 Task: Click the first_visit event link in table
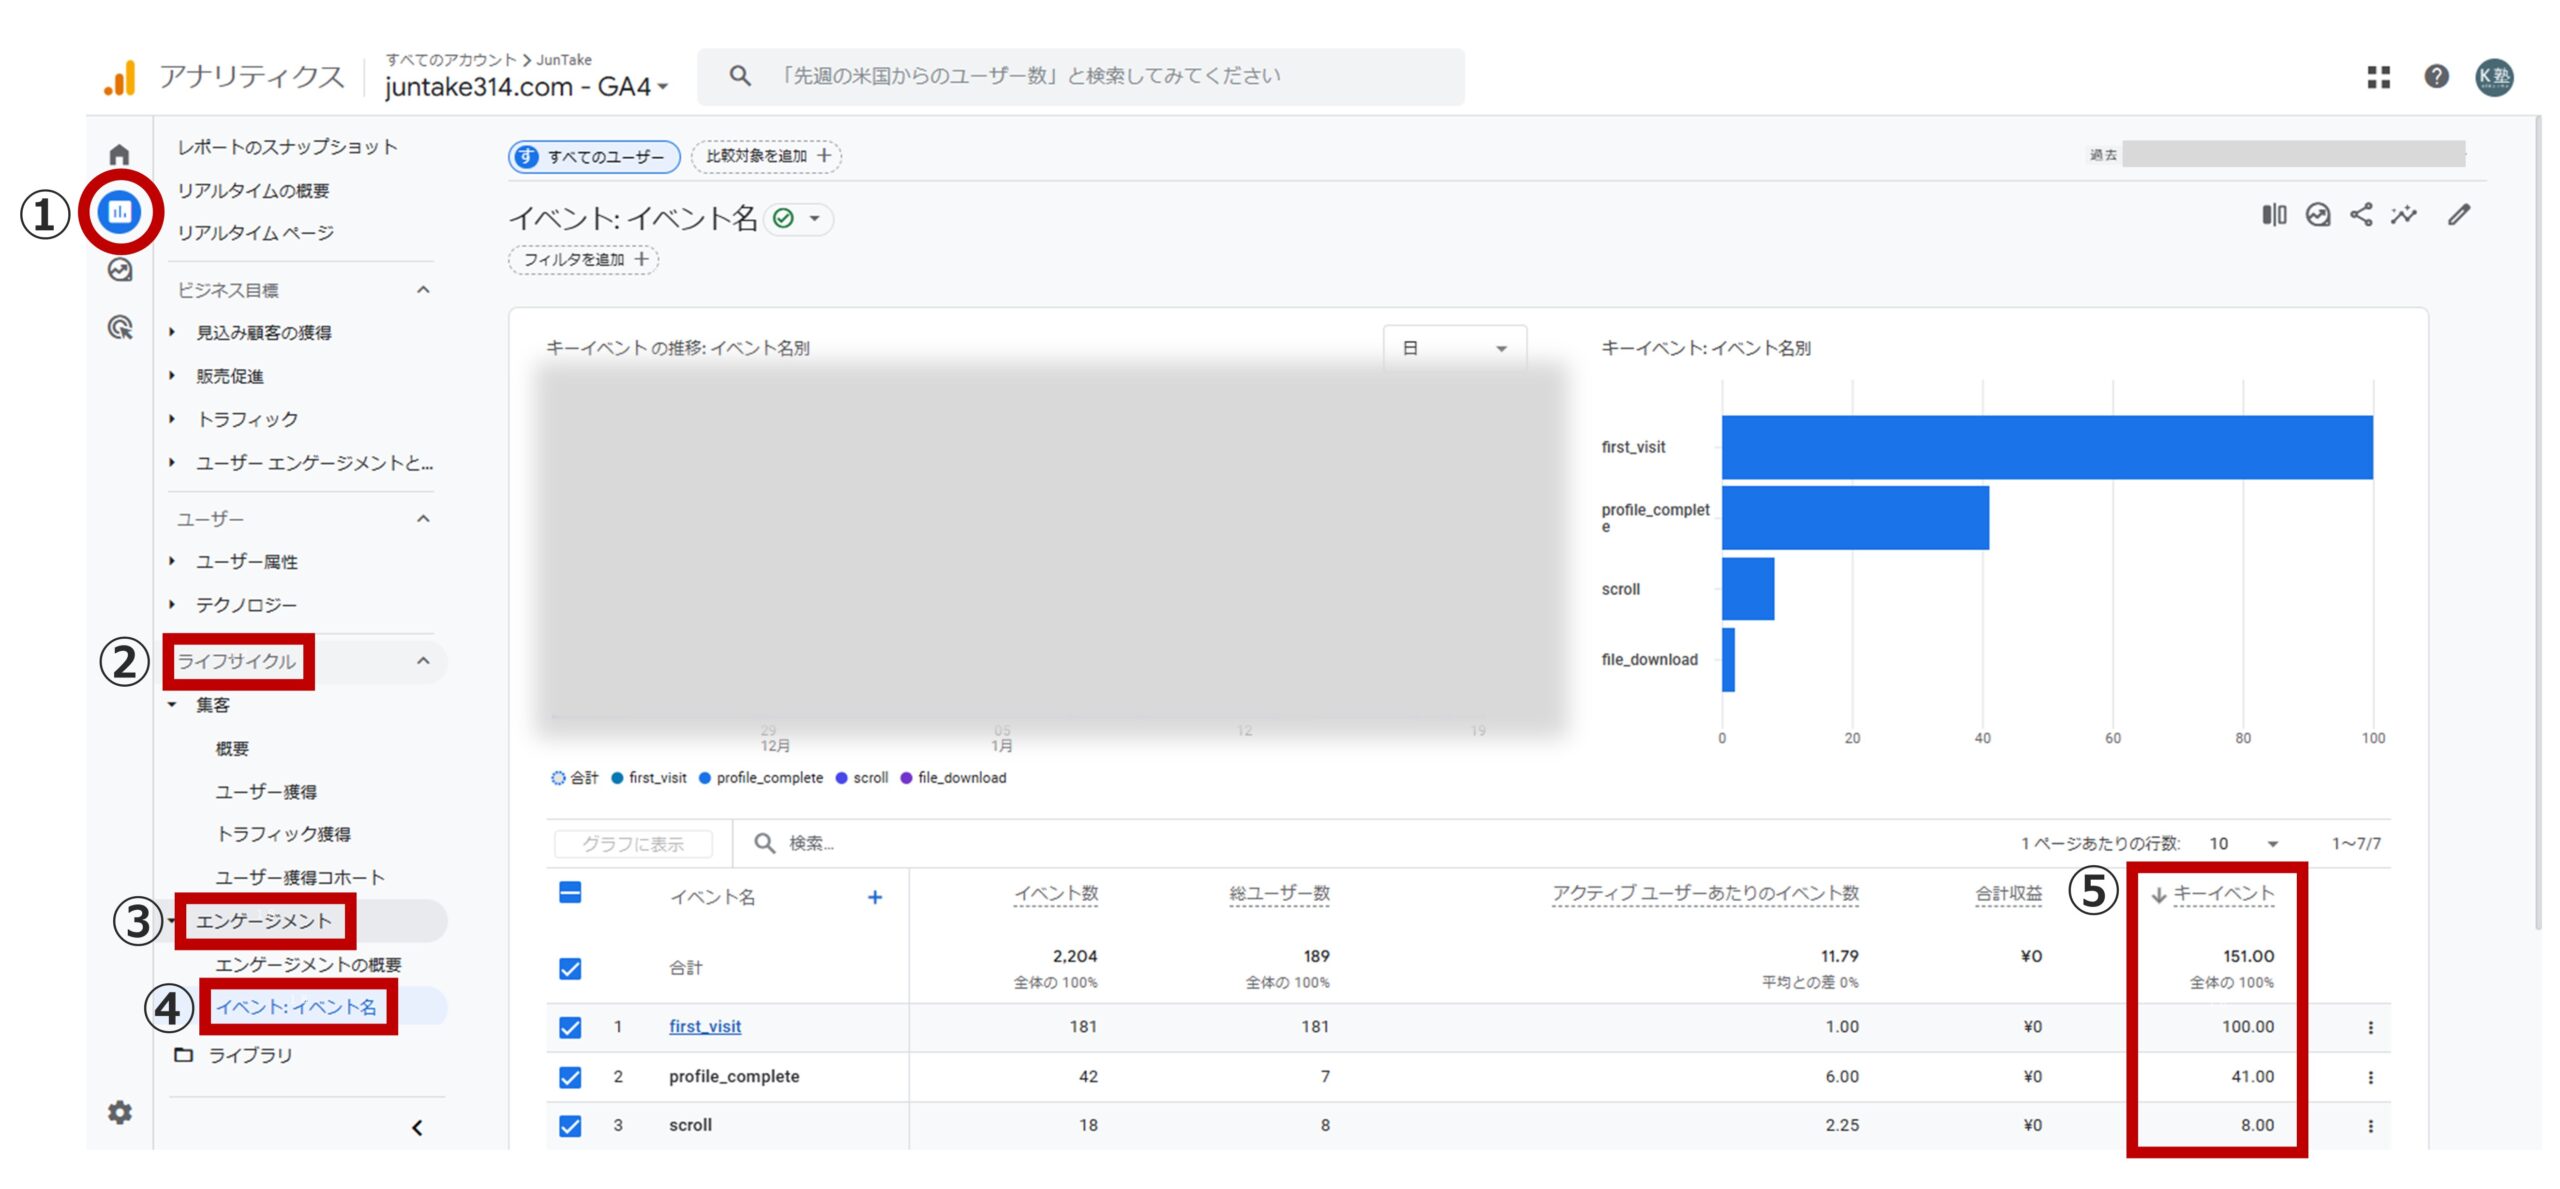coord(704,1026)
